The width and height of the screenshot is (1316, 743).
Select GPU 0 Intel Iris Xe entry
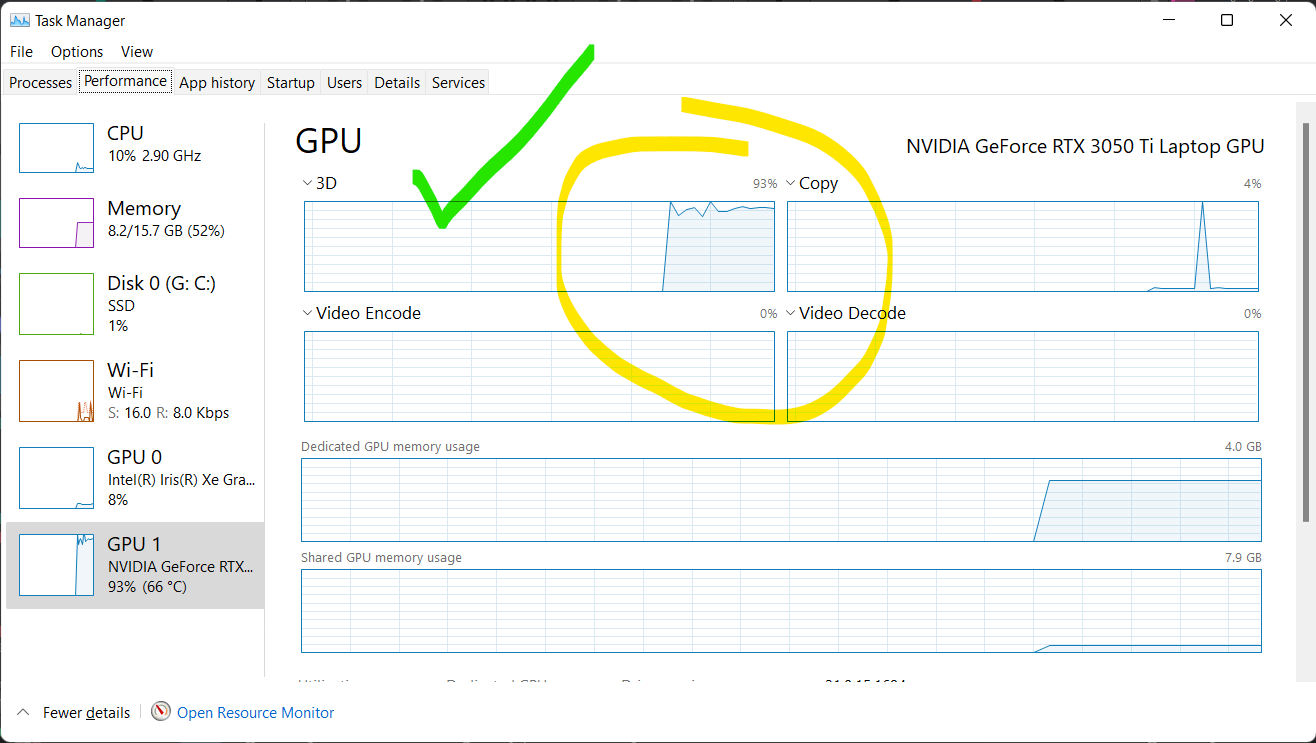coord(135,478)
